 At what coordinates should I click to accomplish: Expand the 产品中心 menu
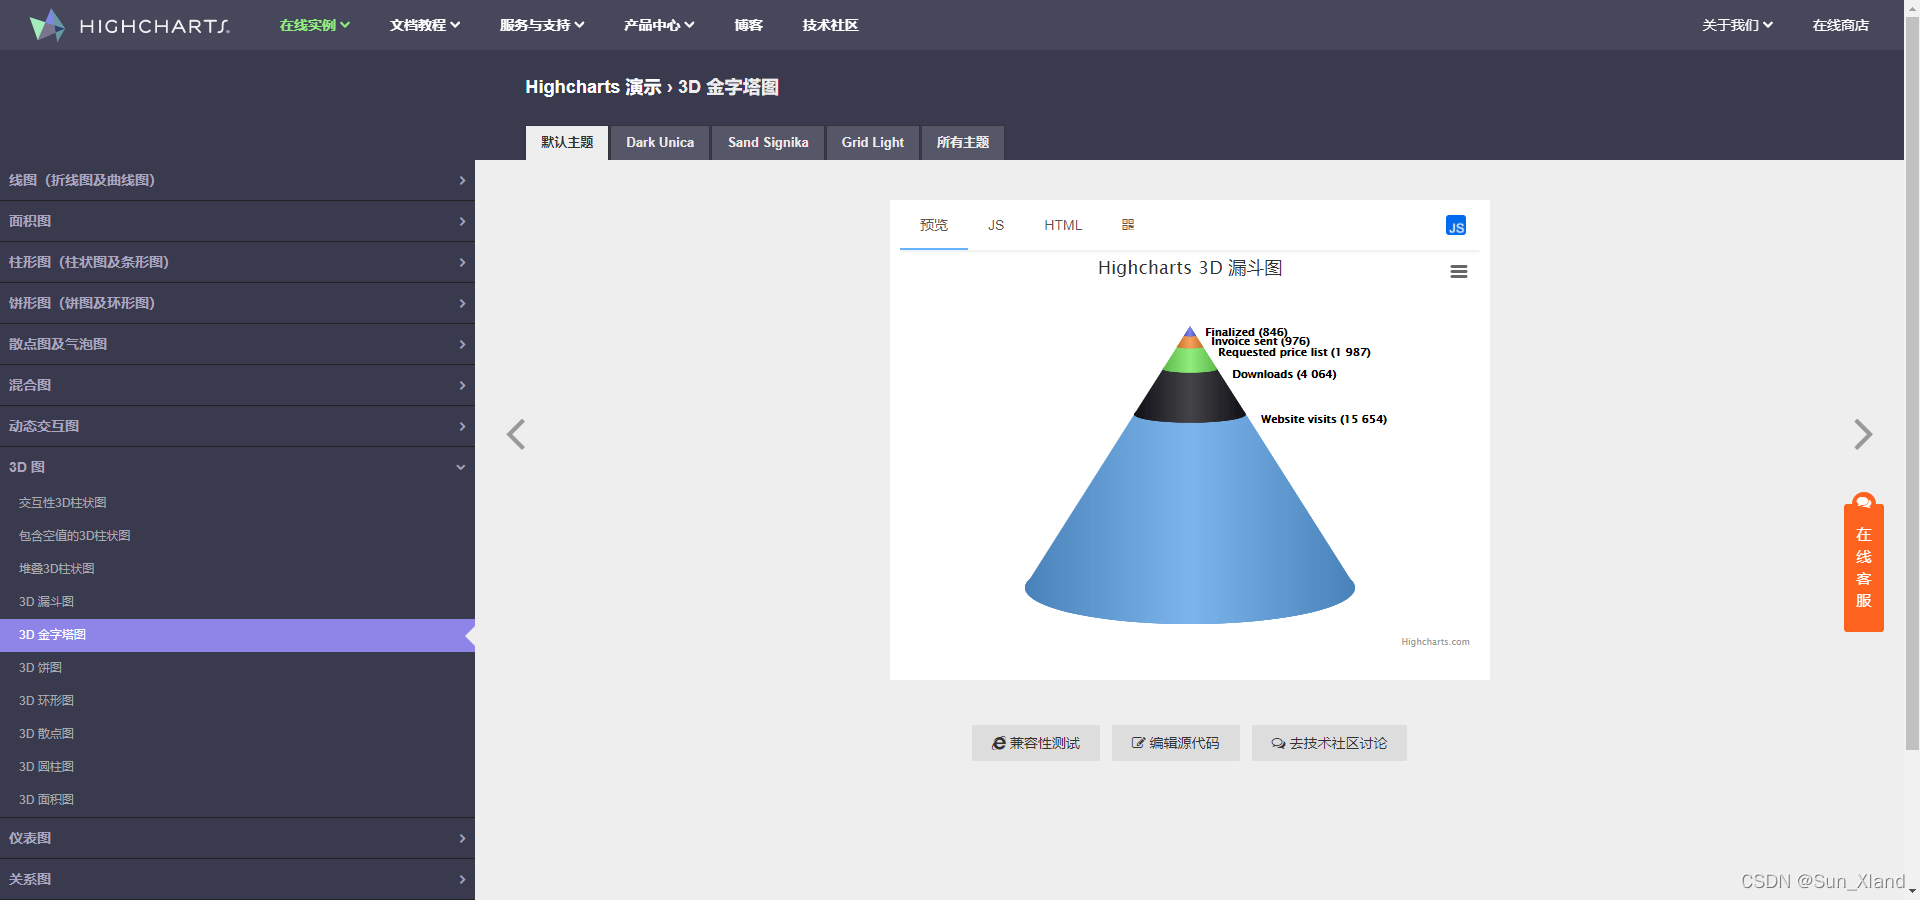659,25
